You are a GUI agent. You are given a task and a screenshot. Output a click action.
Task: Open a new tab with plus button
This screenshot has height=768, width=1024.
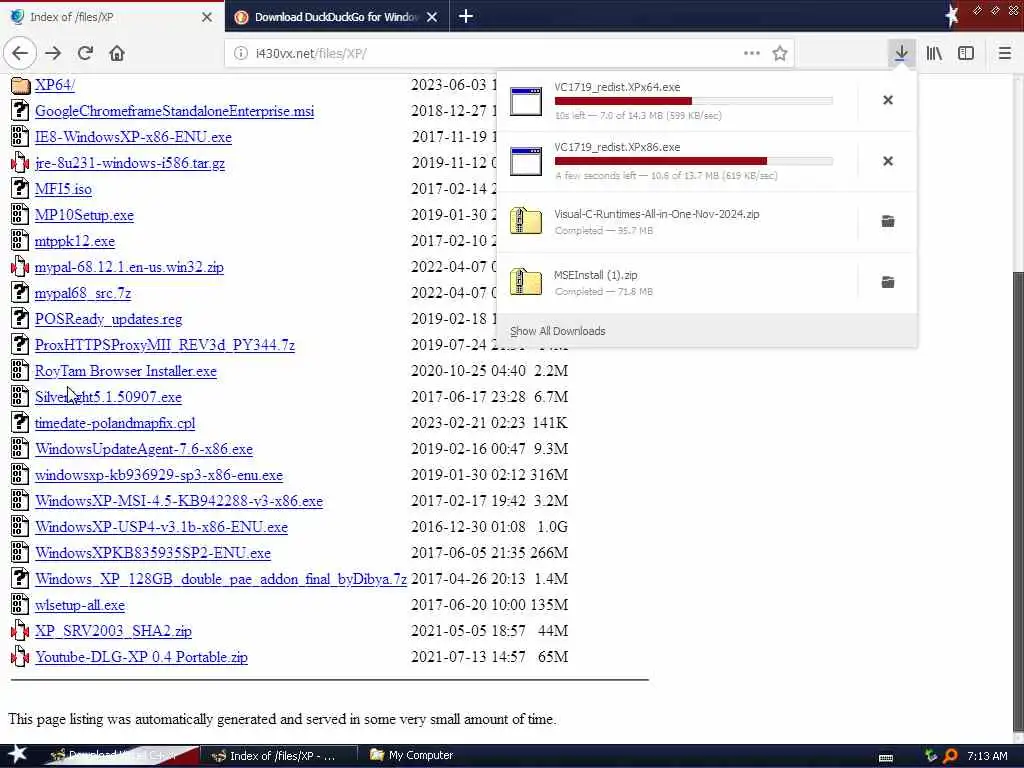pos(466,16)
